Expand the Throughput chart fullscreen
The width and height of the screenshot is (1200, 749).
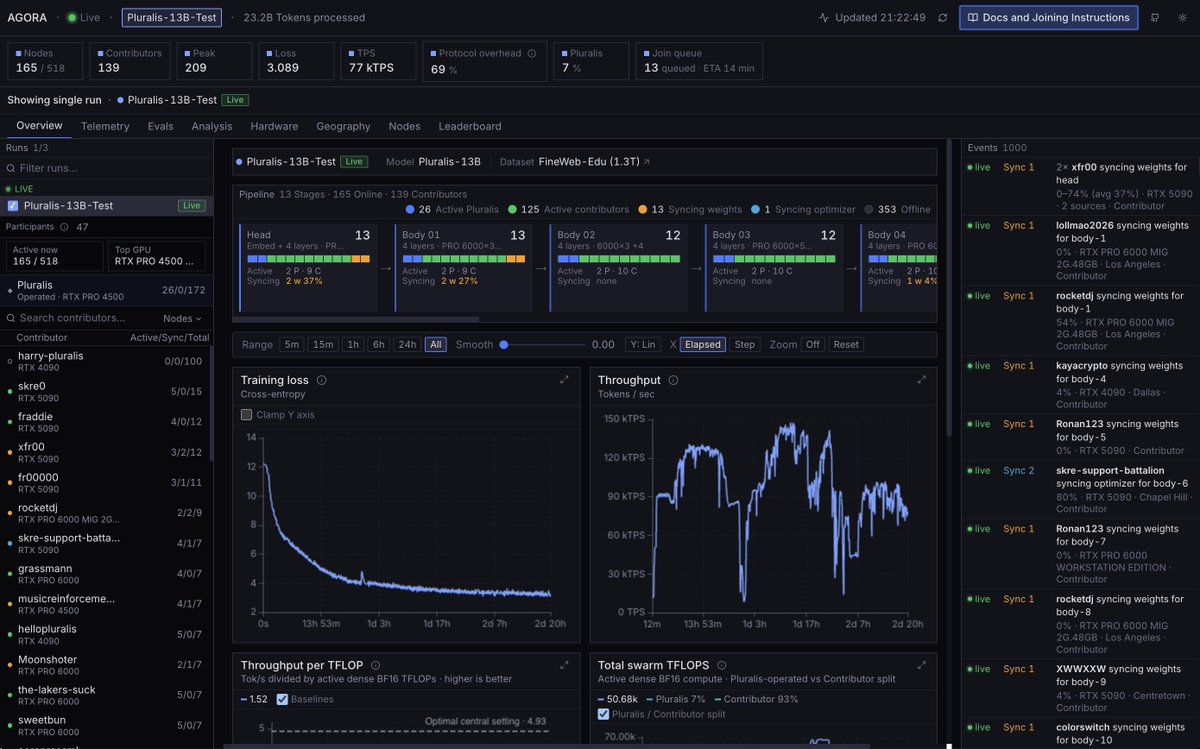[921, 380]
